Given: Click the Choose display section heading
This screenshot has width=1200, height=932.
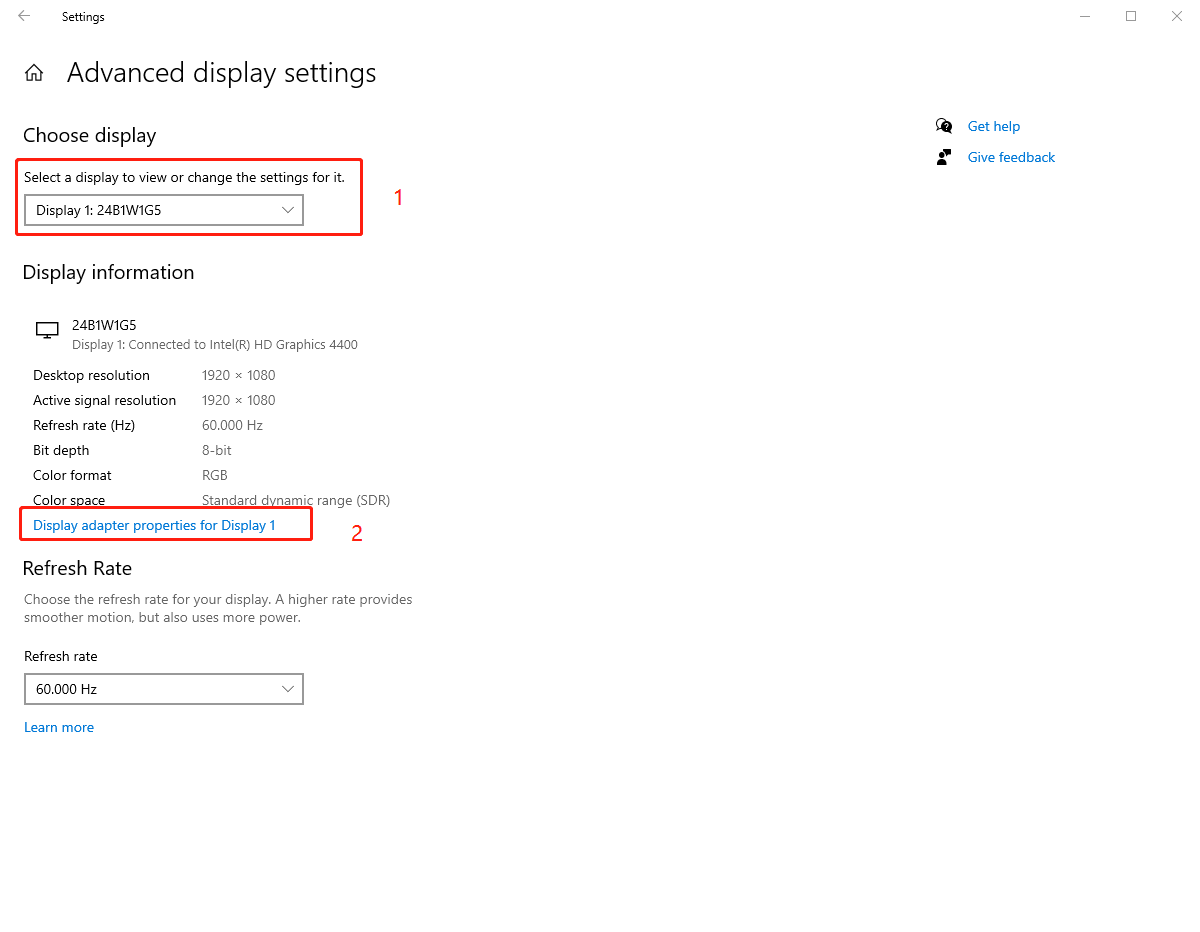Looking at the screenshot, I should (89, 135).
